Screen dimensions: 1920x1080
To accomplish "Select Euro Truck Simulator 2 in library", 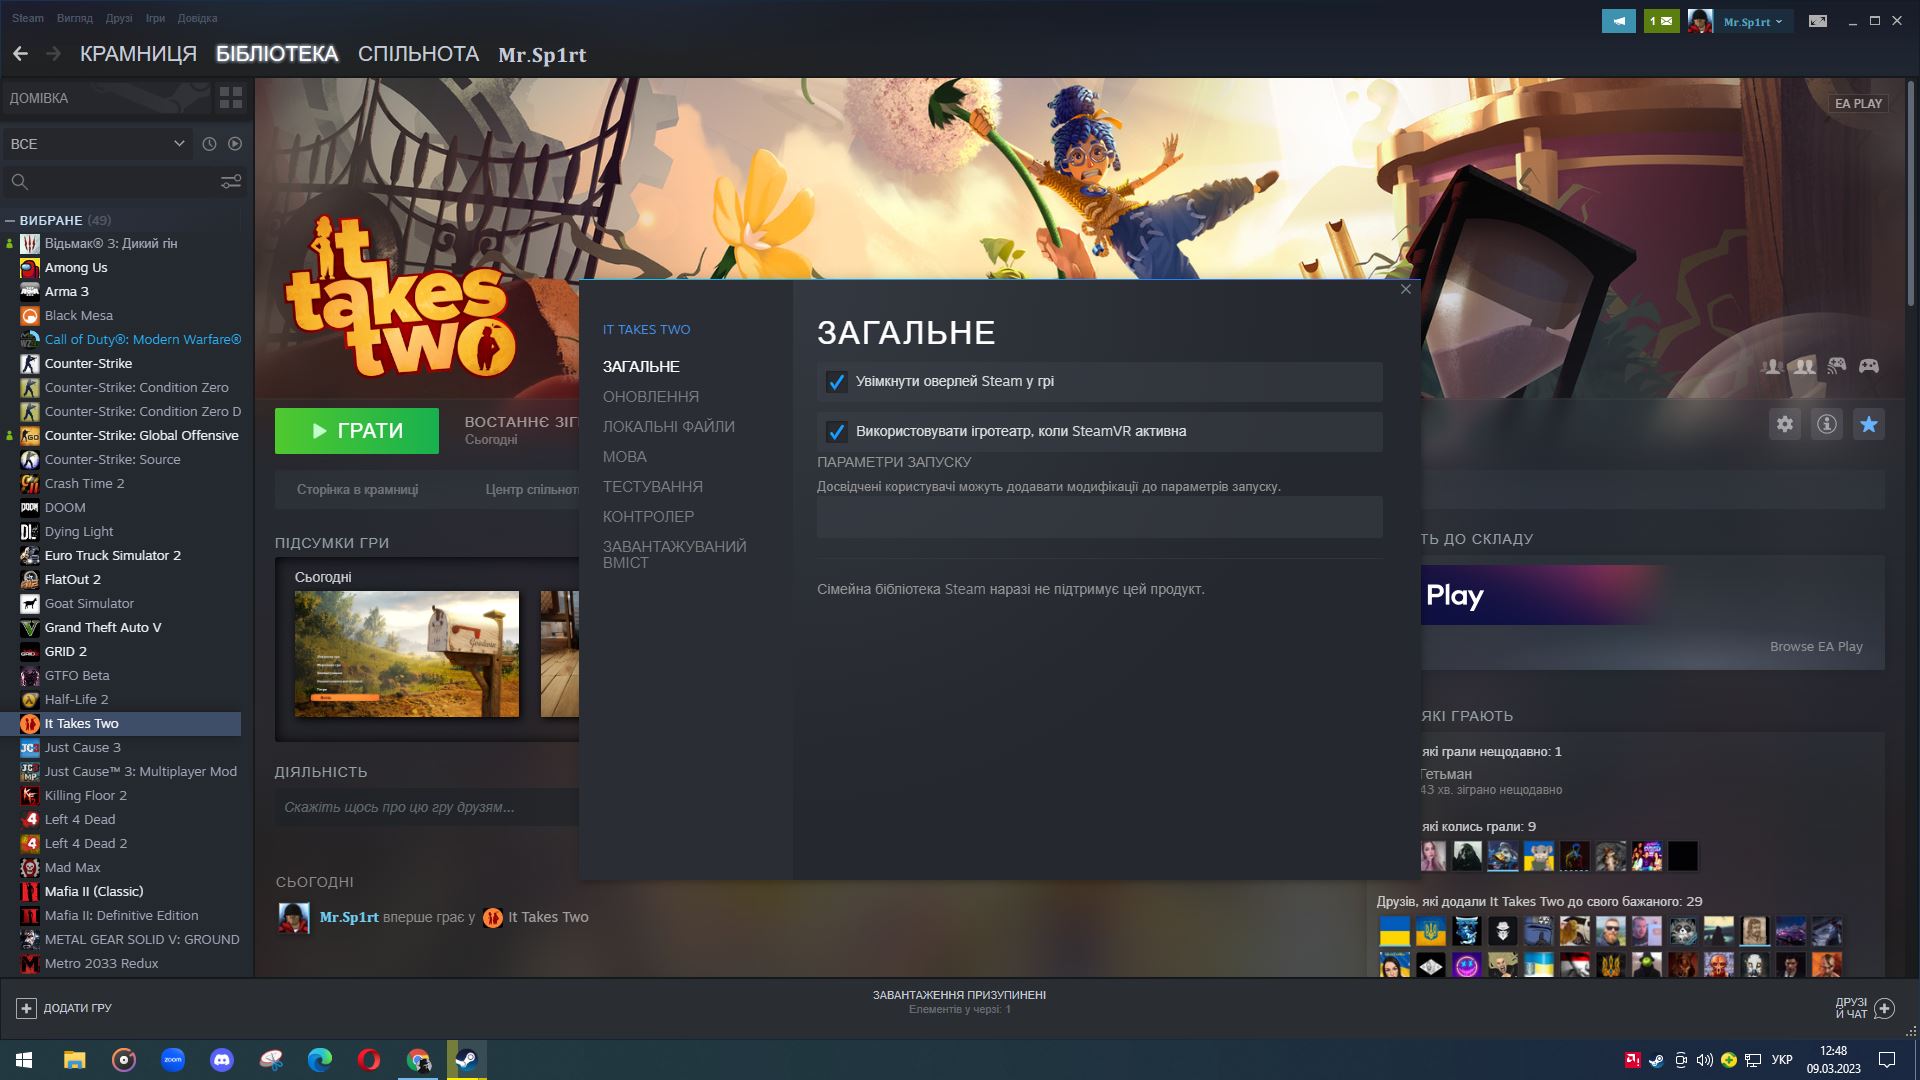I will [x=113, y=556].
